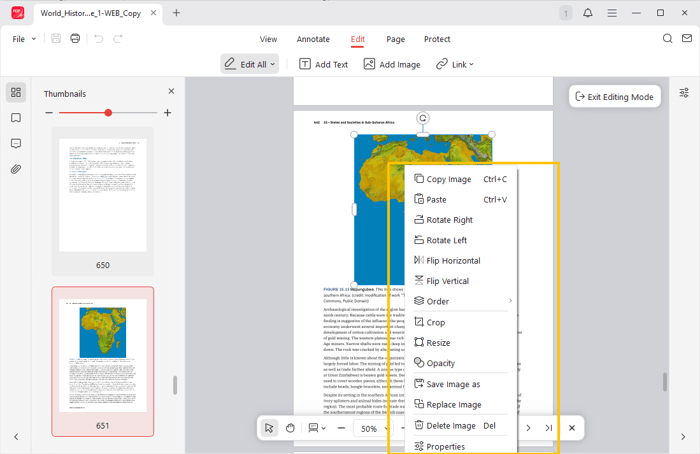The height and width of the screenshot is (454, 700).
Task: Select the hand pan tool
Action: click(x=290, y=428)
